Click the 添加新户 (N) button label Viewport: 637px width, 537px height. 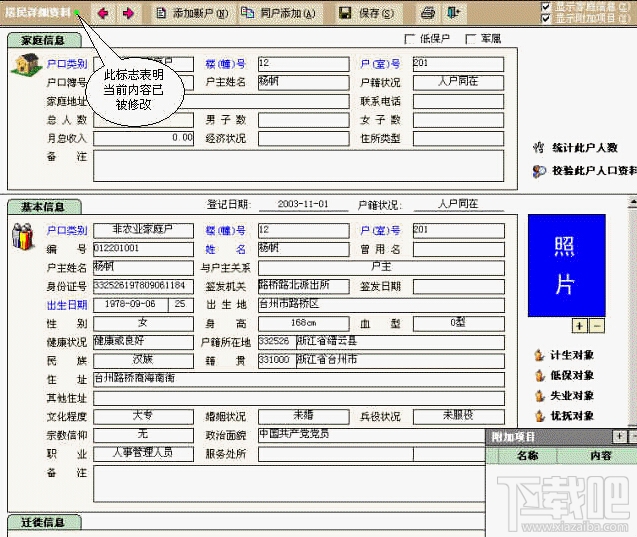coord(201,13)
